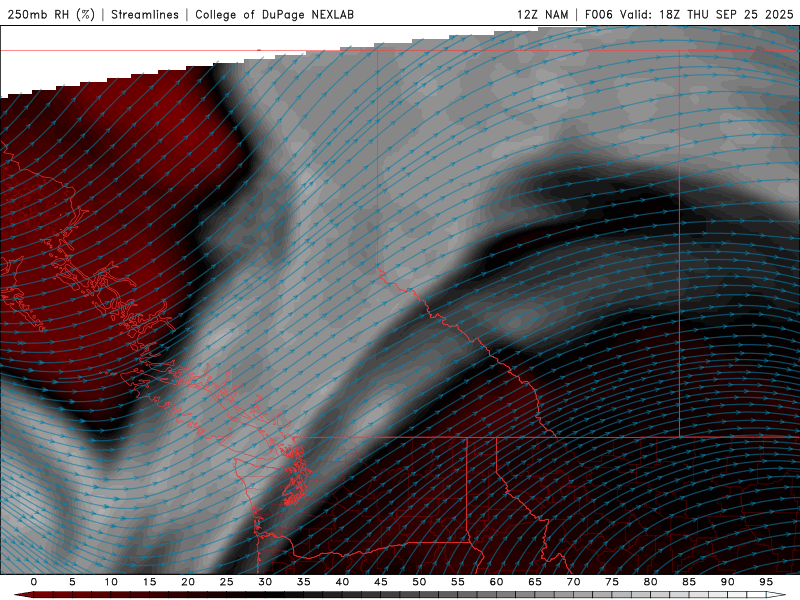Click the colorbar label '45'
The height and width of the screenshot is (600, 800).
coord(381,582)
